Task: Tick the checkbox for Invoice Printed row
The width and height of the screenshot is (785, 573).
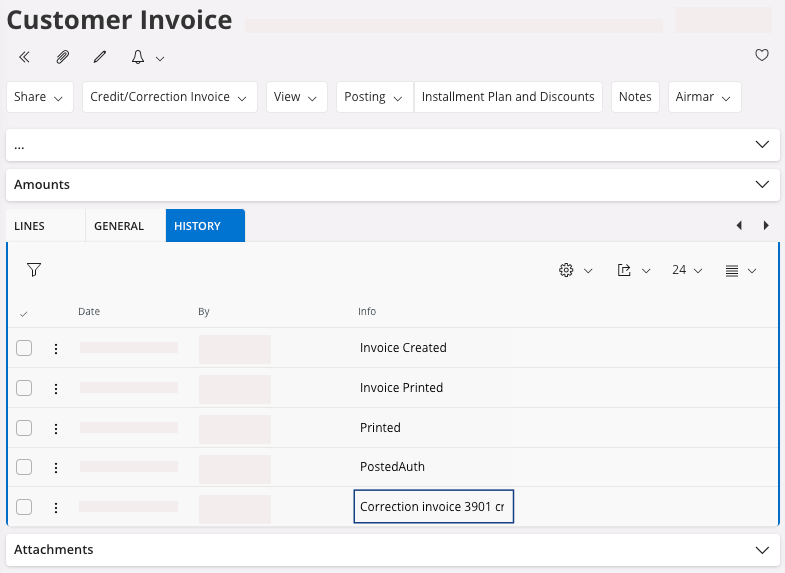Action: coord(24,388)
